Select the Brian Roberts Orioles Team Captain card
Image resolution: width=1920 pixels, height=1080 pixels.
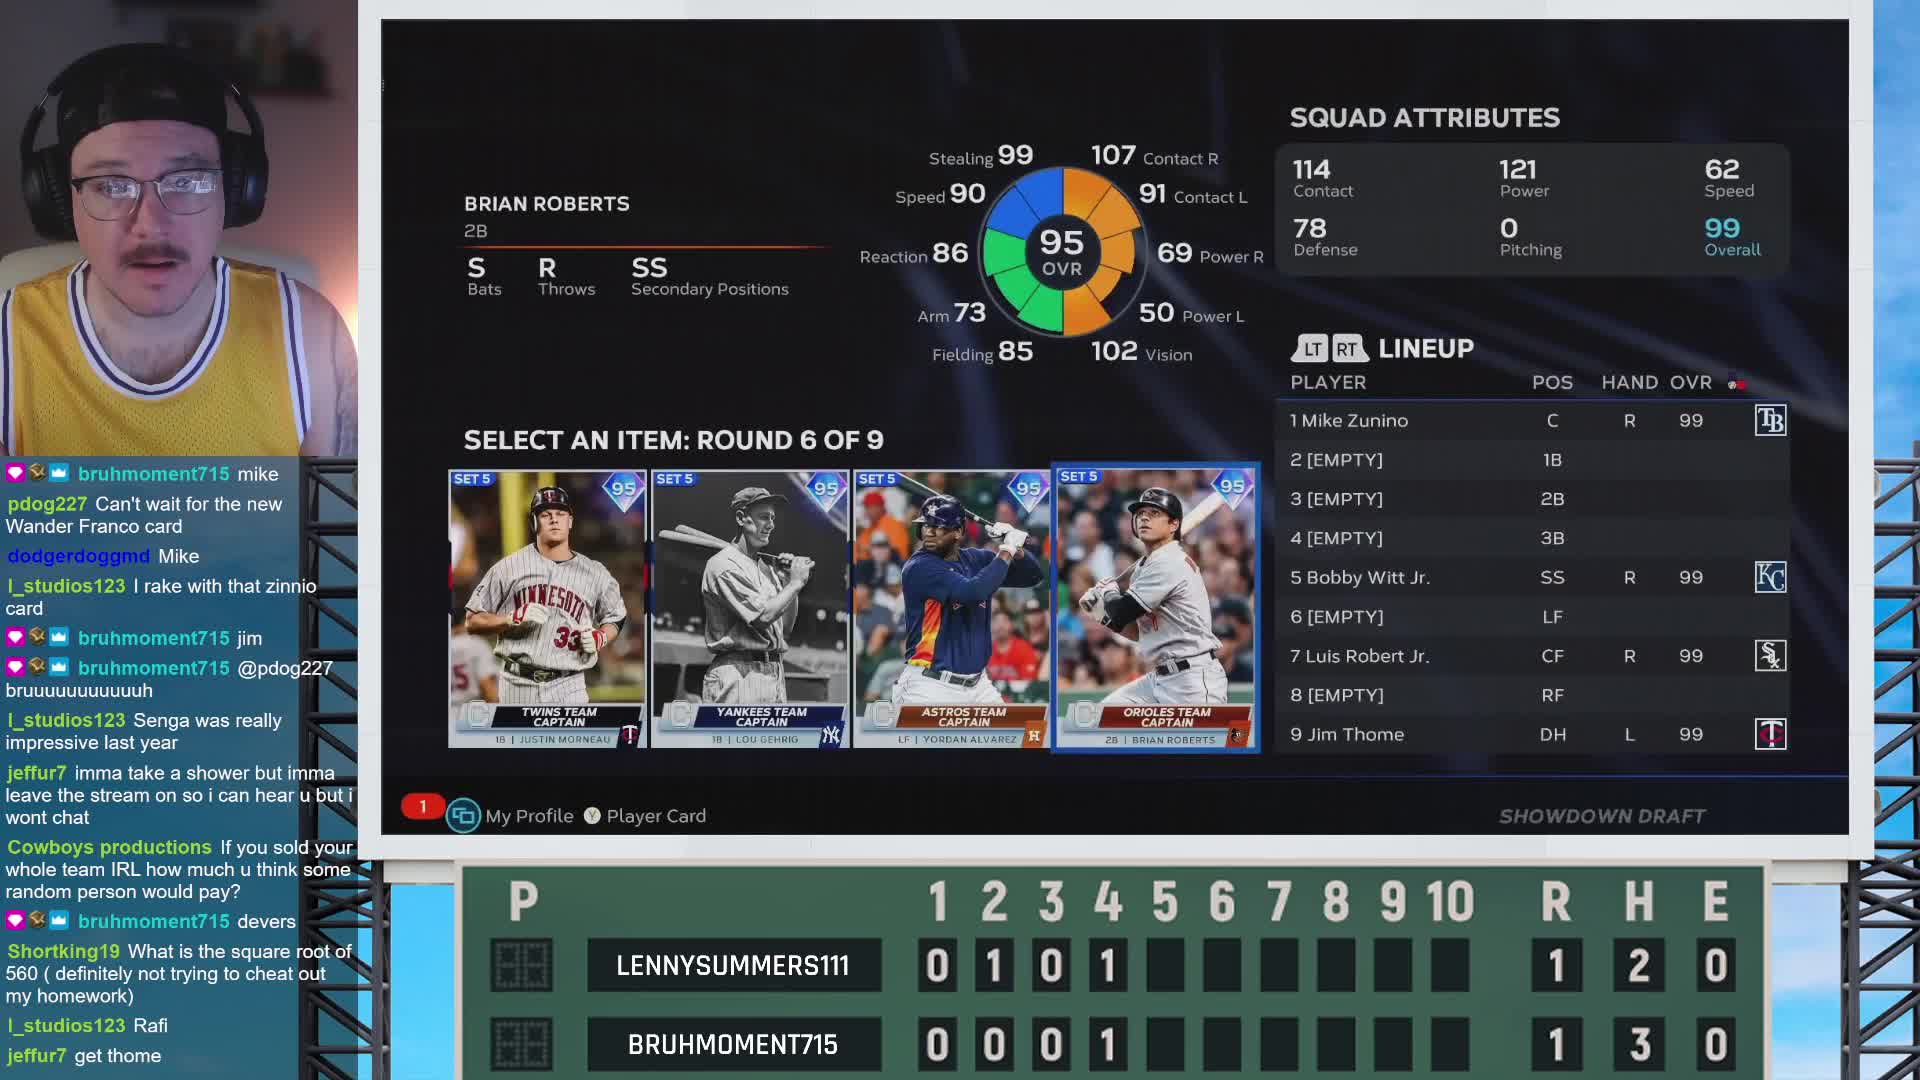(1155, 607)
